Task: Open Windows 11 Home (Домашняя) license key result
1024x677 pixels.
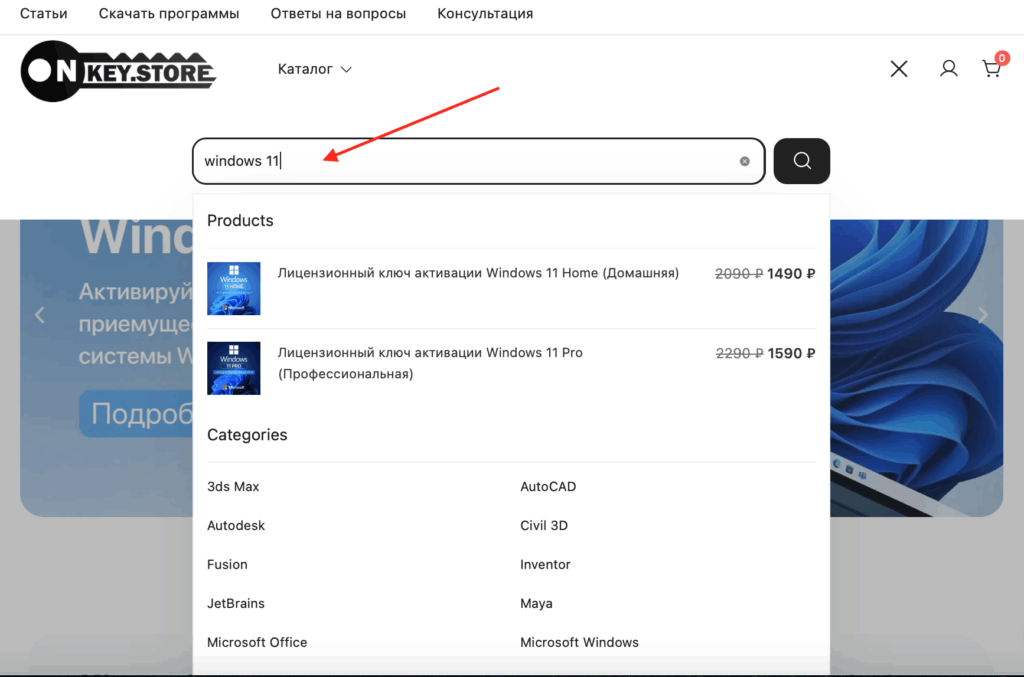Action: point(478,273)
